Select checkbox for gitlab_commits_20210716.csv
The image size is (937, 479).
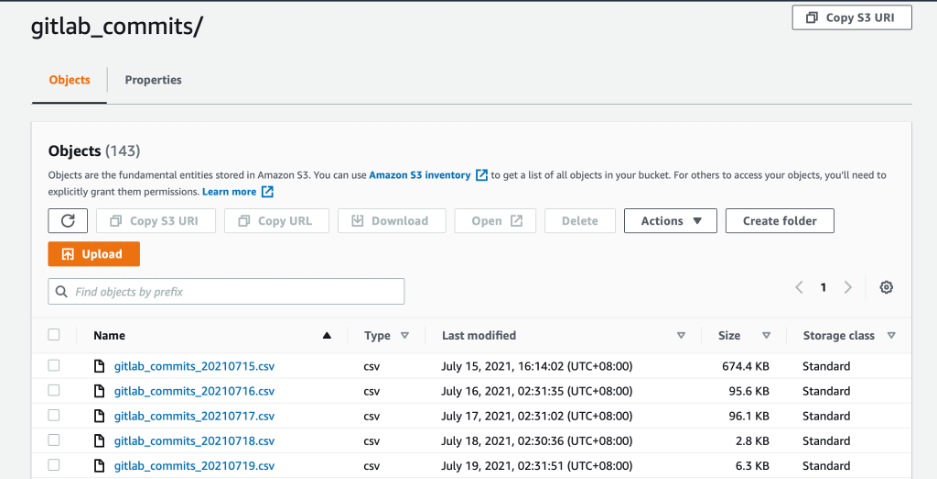pyautogui.click(x=54, y=391)
